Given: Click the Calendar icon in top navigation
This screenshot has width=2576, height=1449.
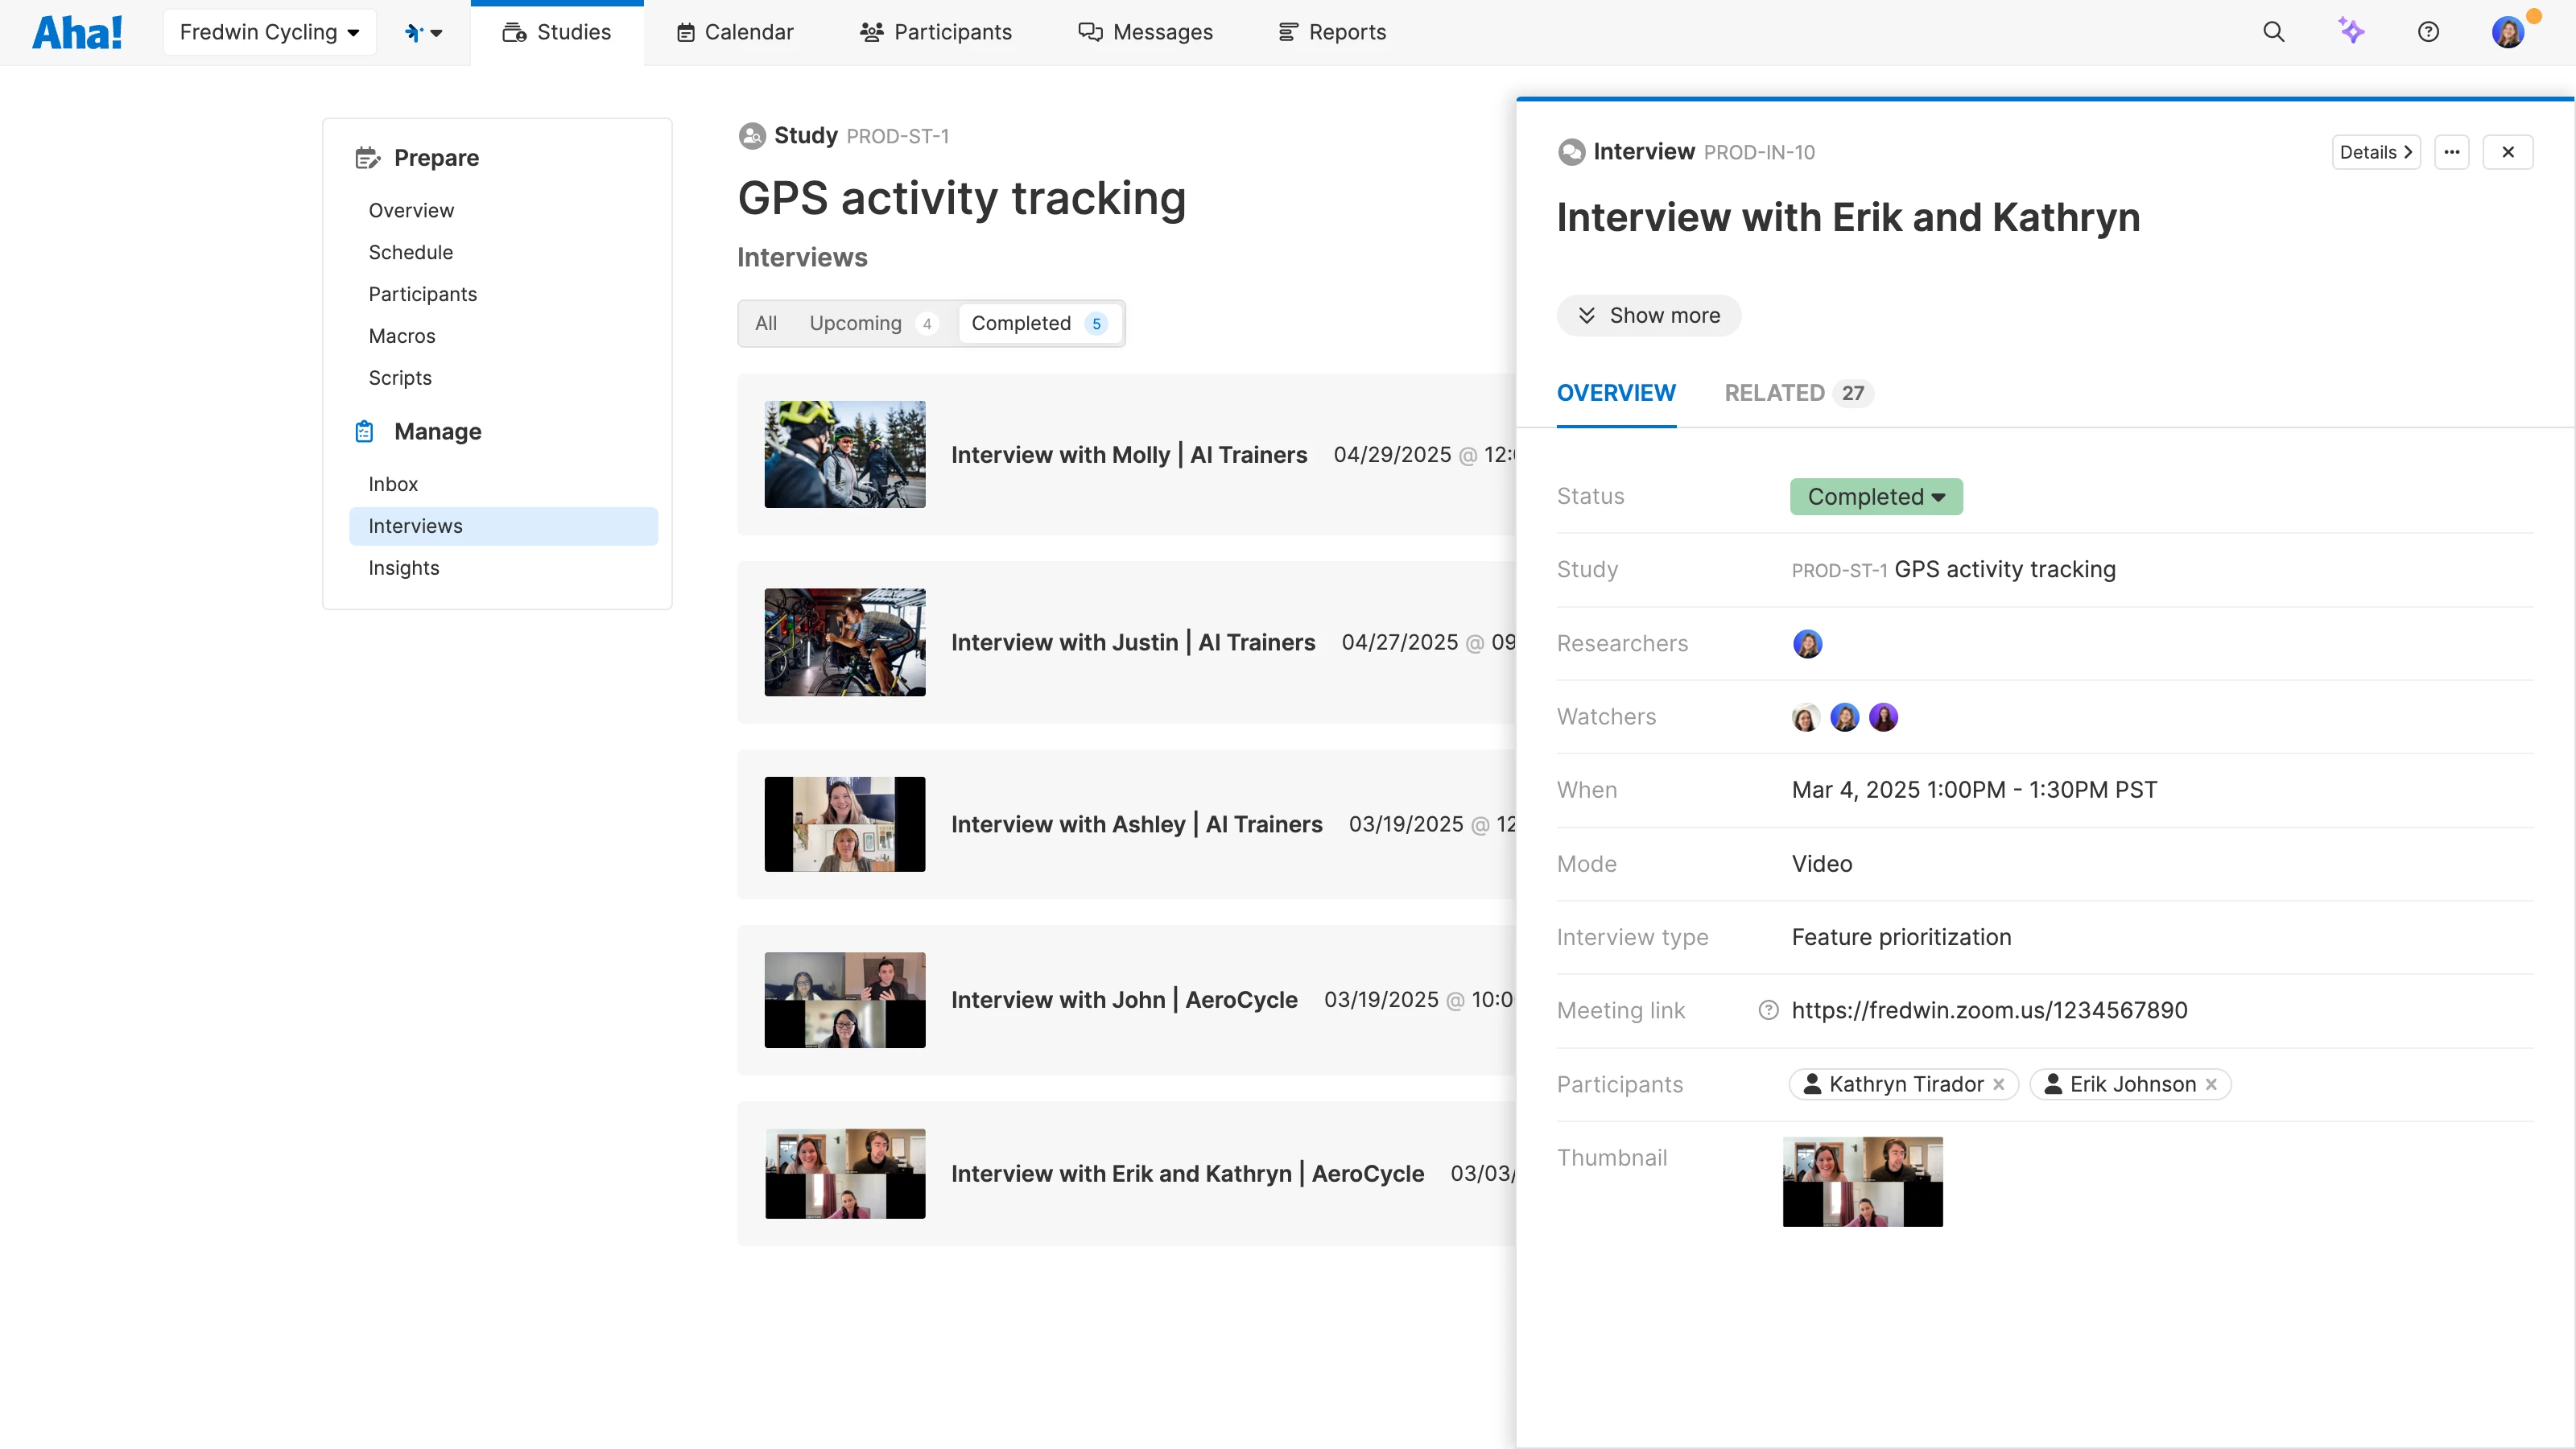Looking at the screenshot, I should pos(686,31).
